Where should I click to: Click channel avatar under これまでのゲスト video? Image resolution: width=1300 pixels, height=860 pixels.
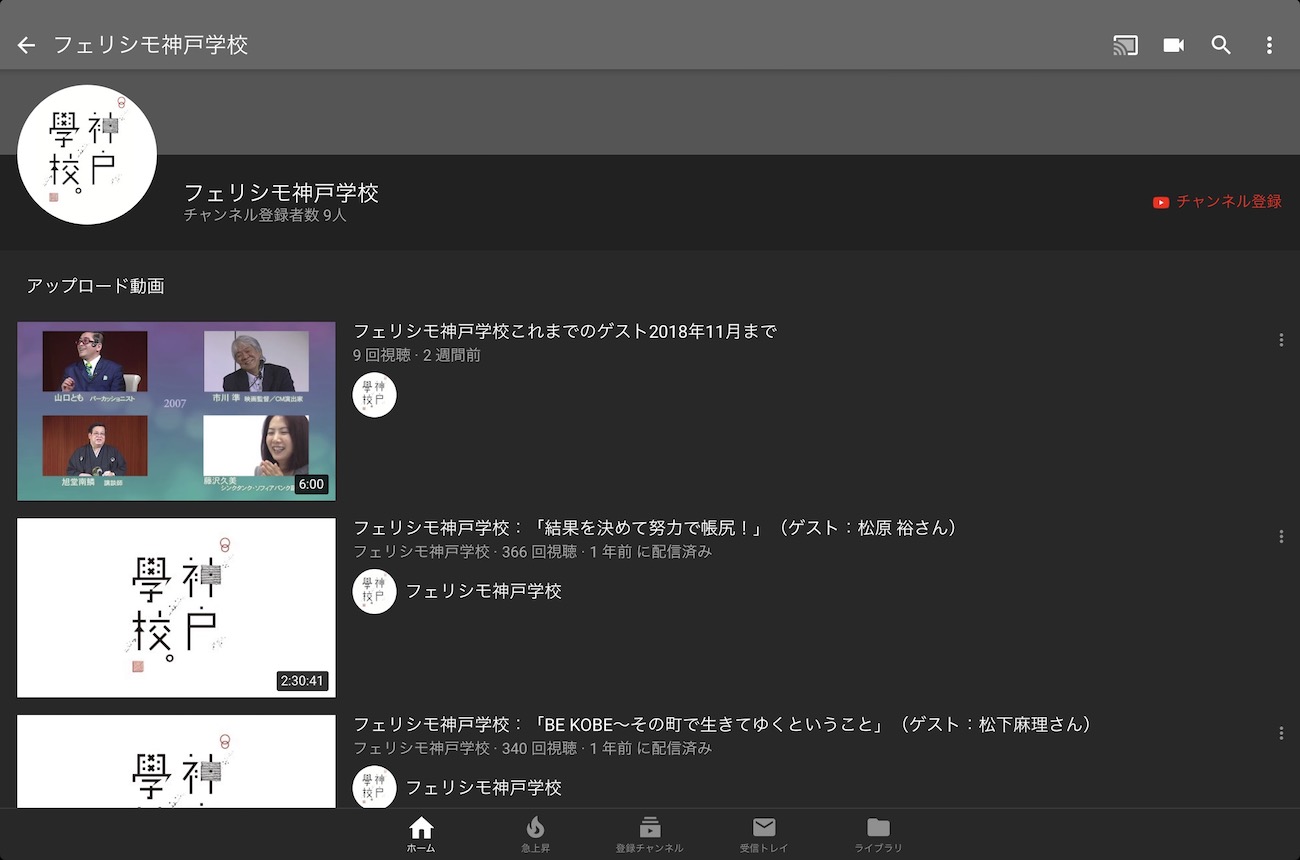(375, 395)
